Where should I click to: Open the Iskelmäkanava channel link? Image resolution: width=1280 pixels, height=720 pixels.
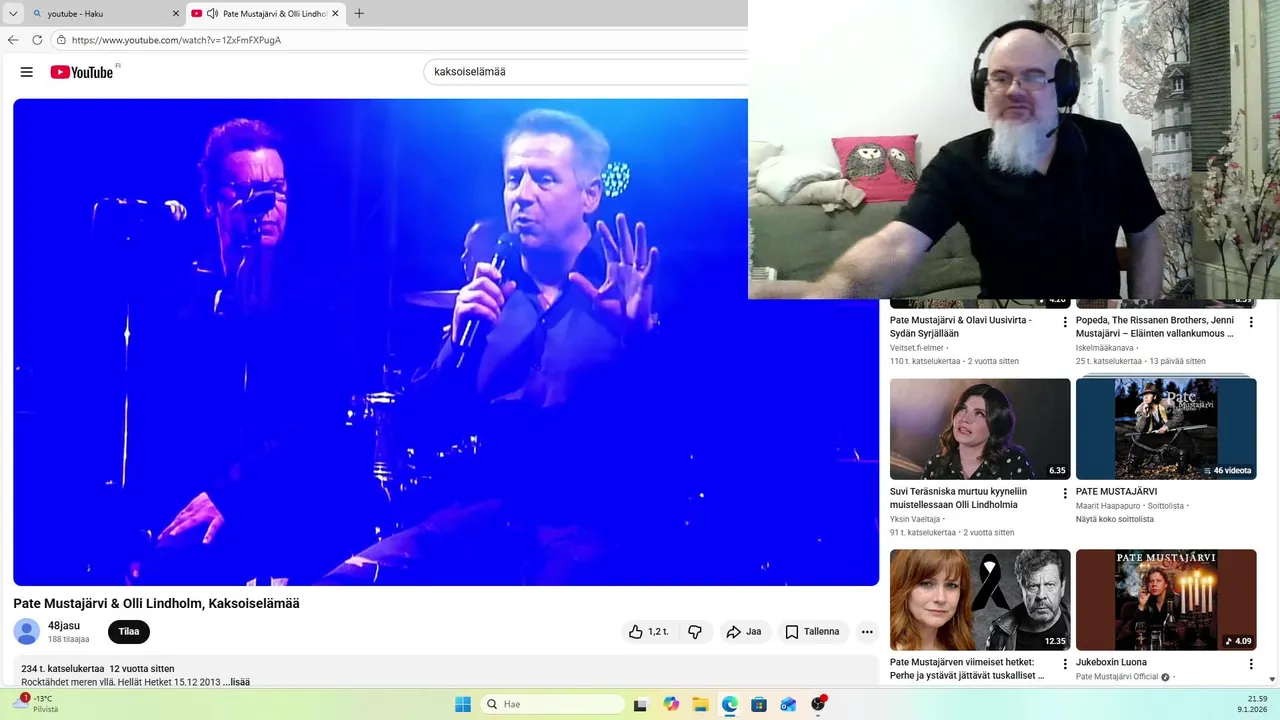(x=1105, y=348)
